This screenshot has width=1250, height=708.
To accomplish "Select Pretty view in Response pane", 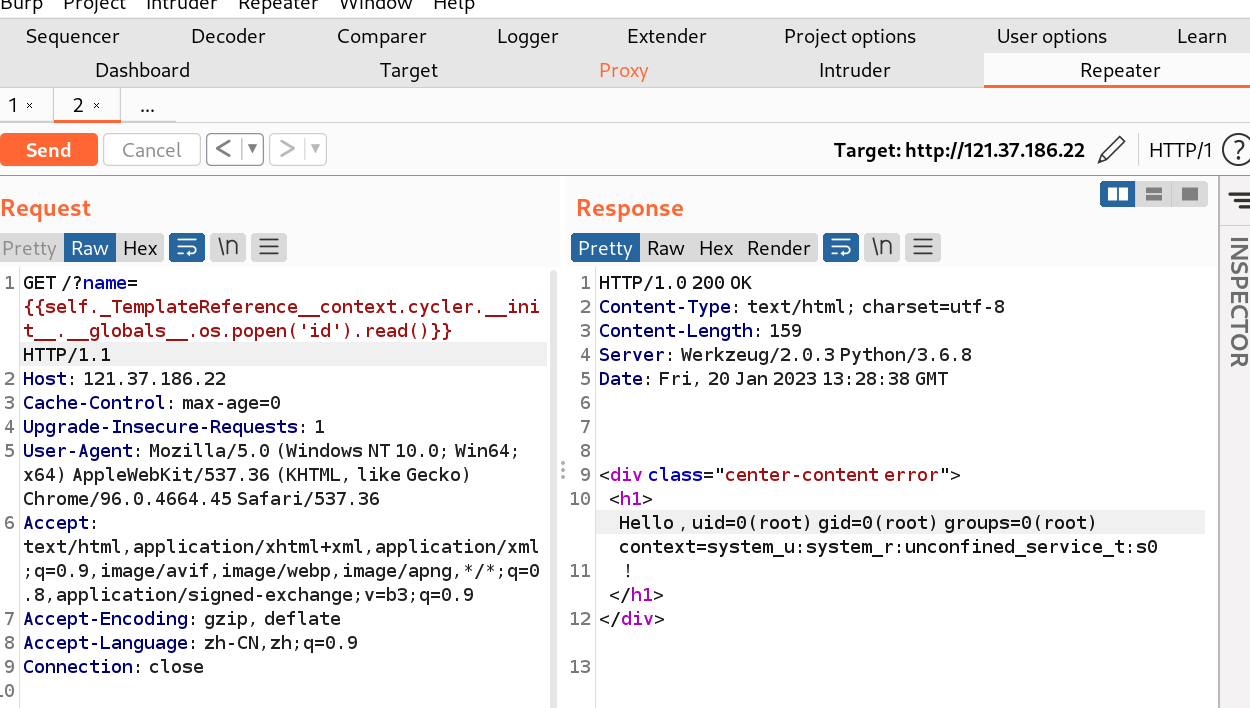I will tap(605, 248).
